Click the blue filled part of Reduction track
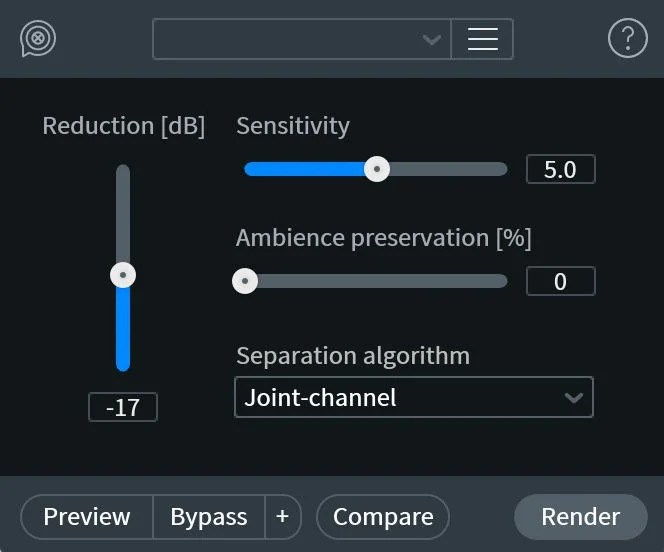Image resolution: width=664 pixels, height=552 pixels. click(123, 329)
